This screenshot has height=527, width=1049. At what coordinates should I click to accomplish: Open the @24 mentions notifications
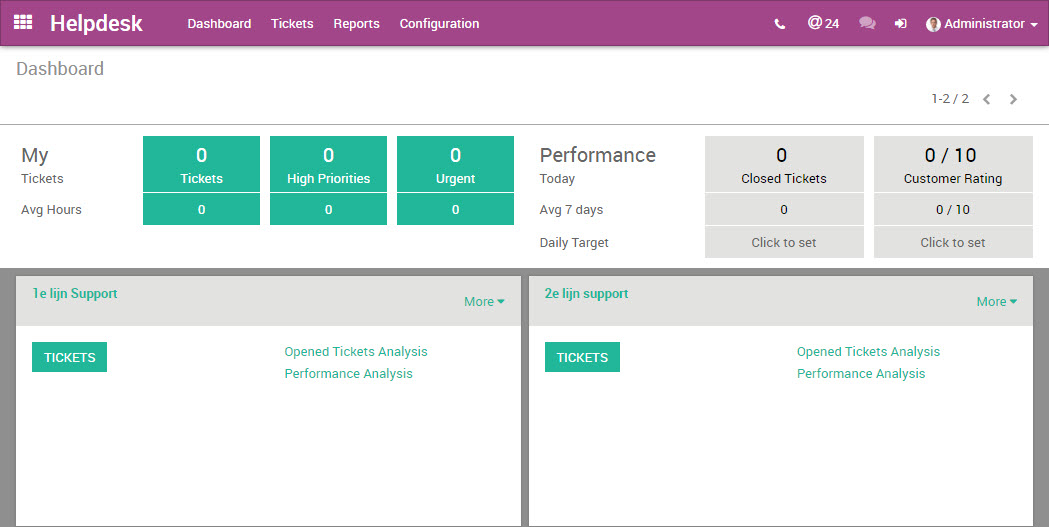[823, 23]
